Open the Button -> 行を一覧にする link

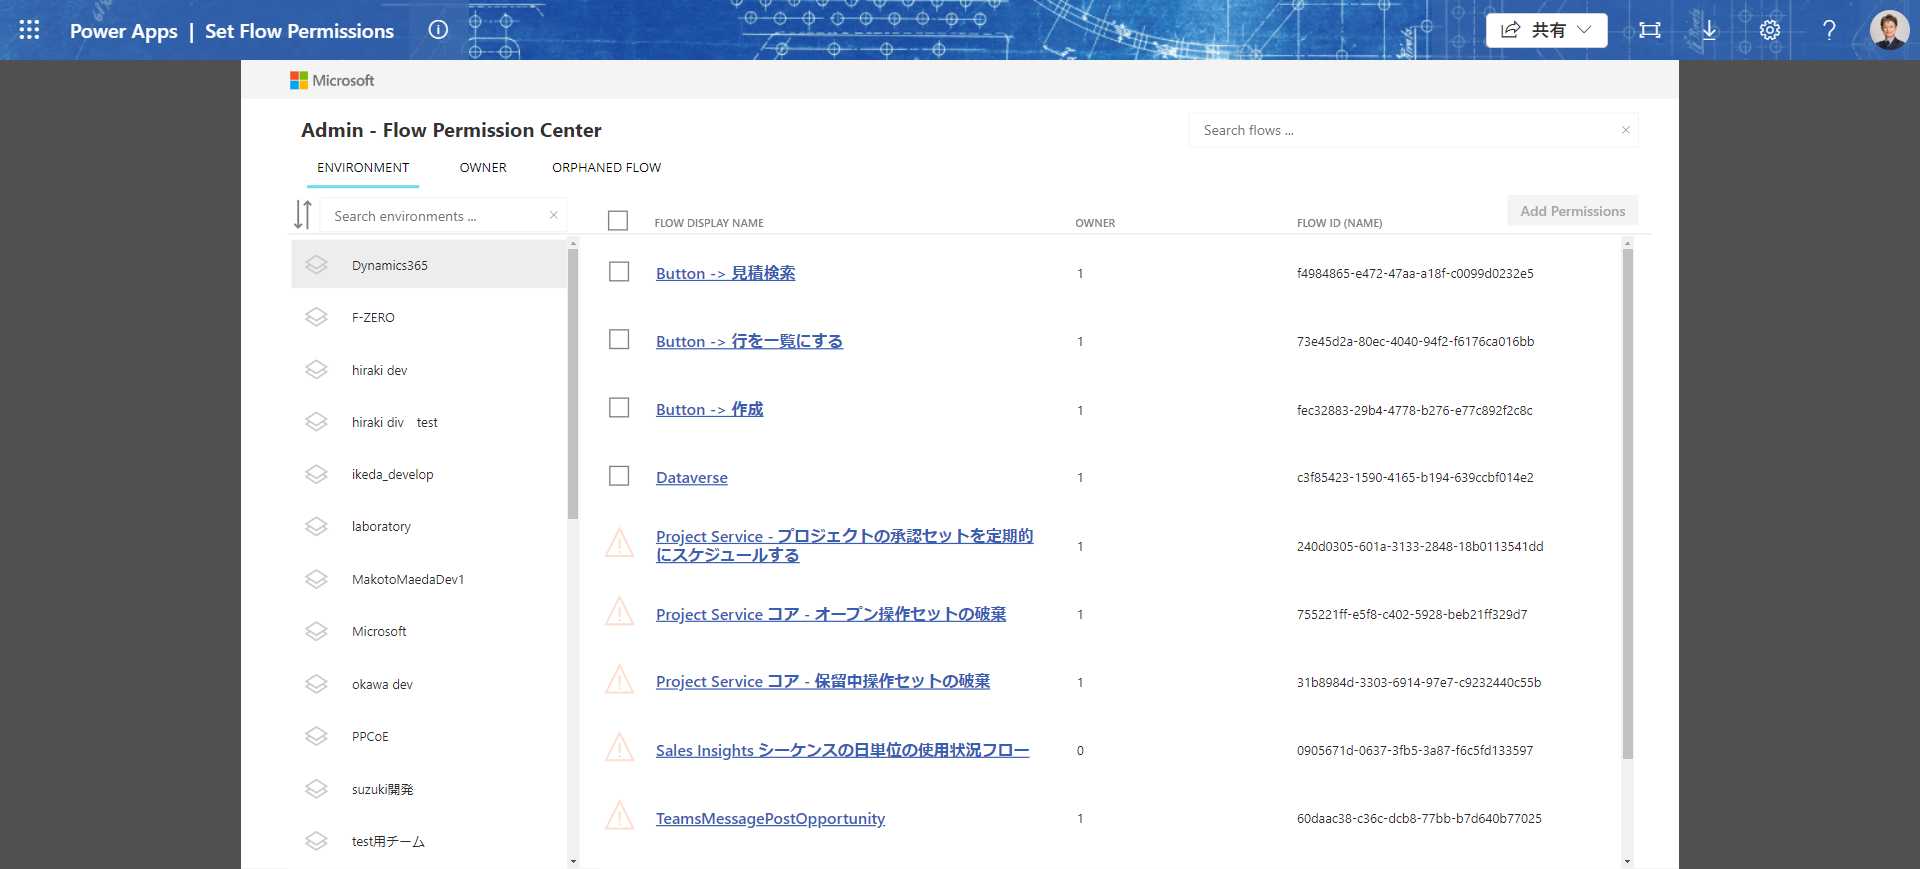(749, 341)
